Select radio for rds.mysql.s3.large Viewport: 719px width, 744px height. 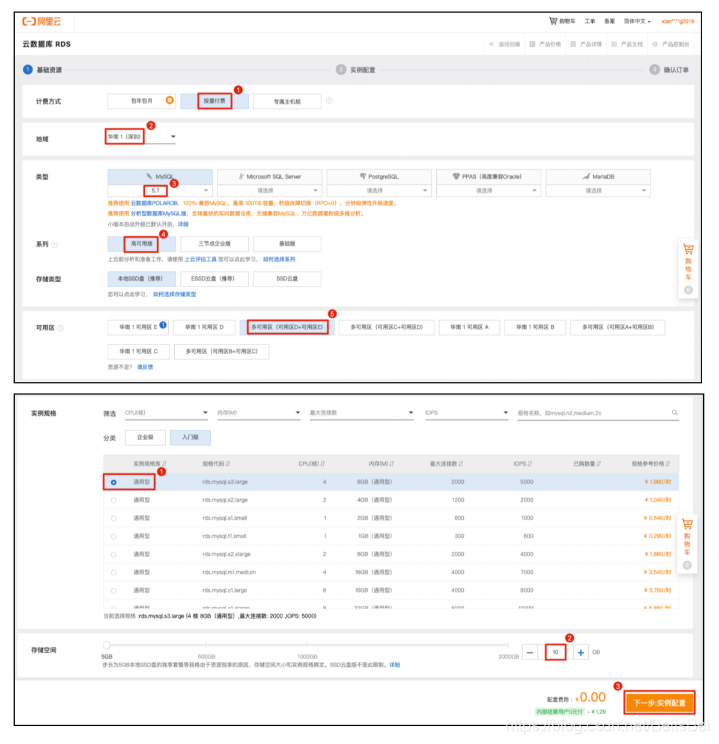point(113,482)
